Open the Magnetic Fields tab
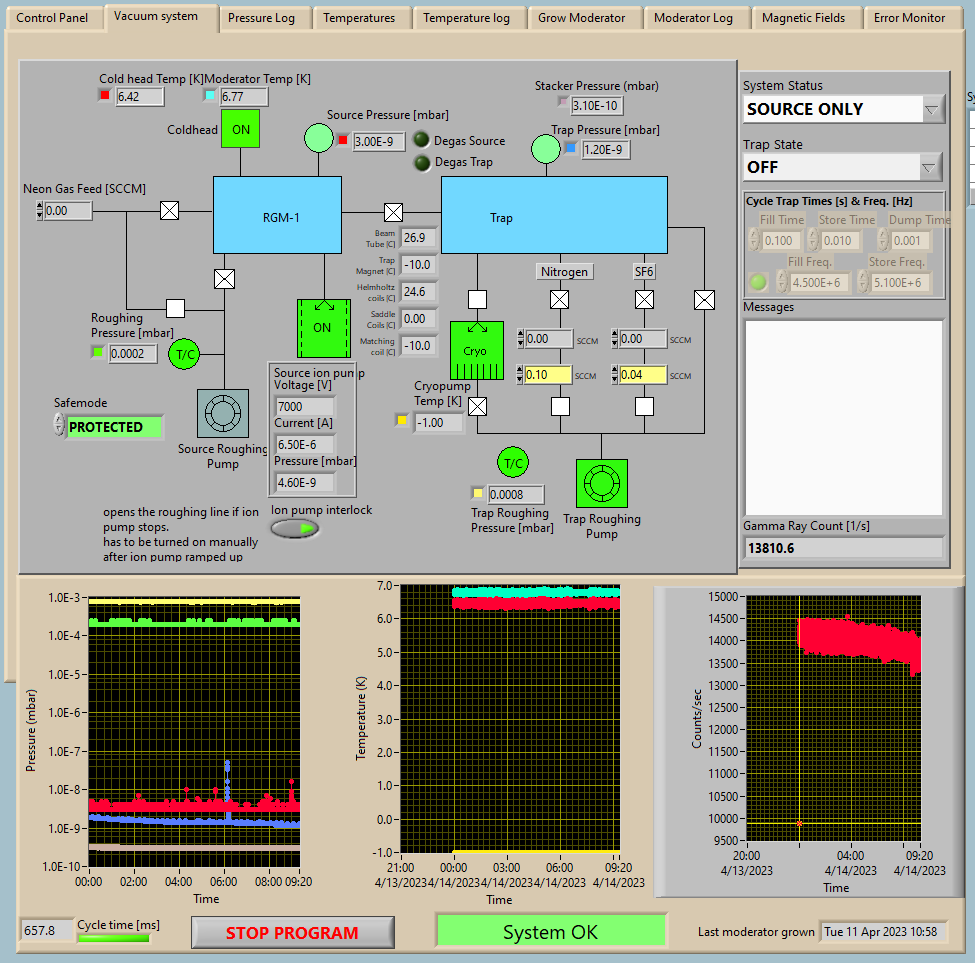The width and height of the screenshot is (975, 963). 803,18
